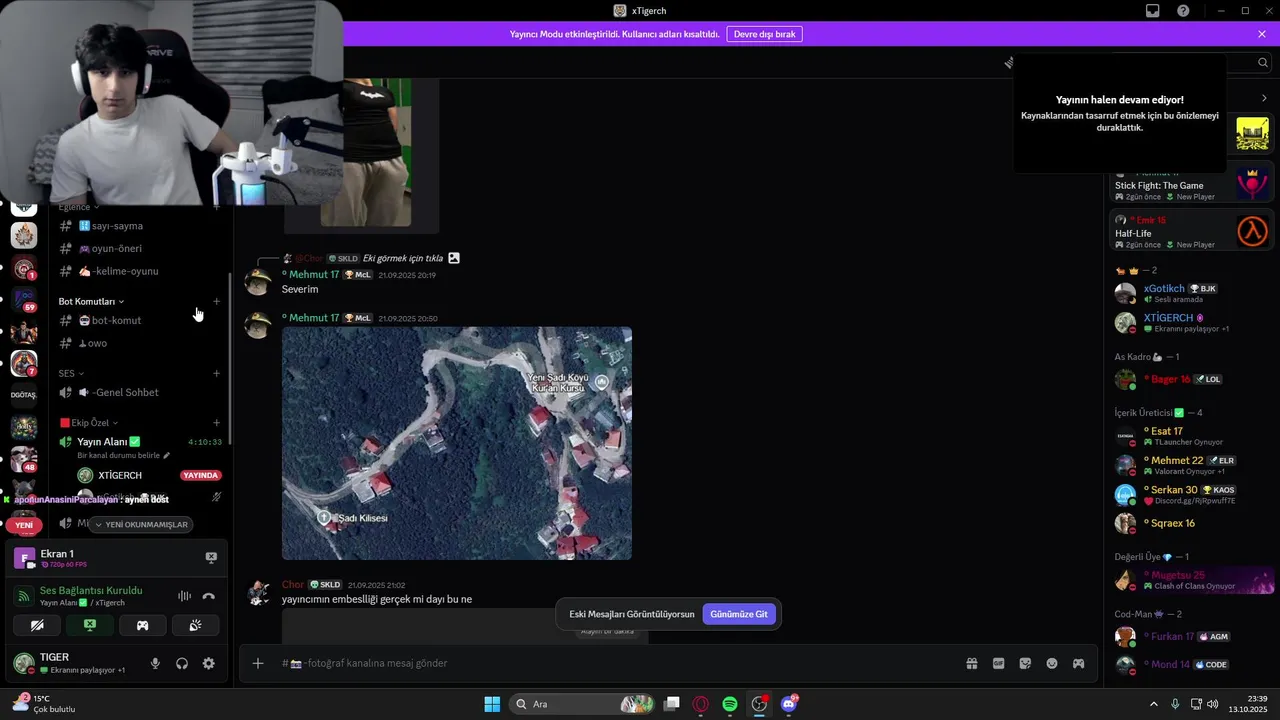1280x720 pixels.
Task: Open the inbox icon in title bar
Action: pyautogui.click(x=1153, y=11)
